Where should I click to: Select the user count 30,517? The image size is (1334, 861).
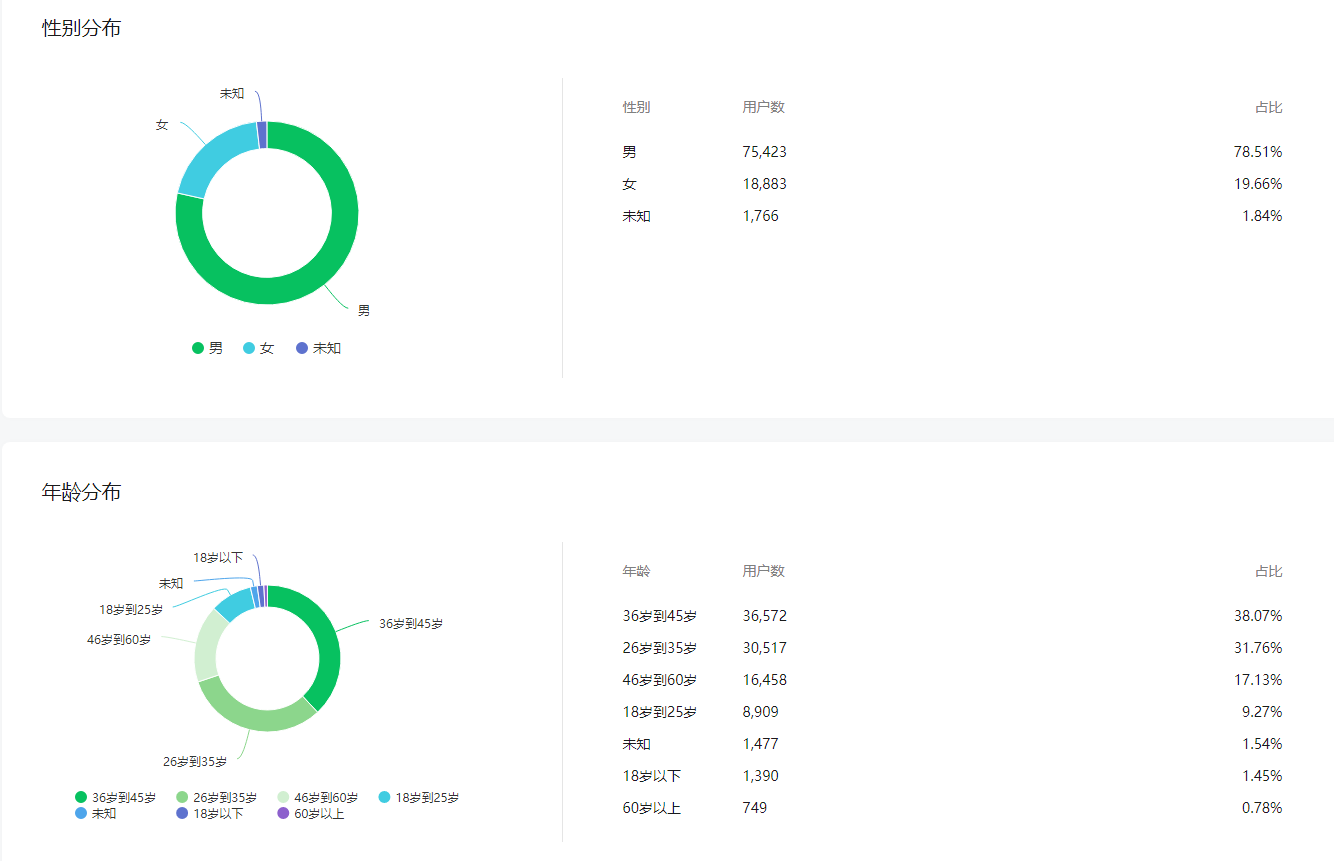(x=765, y=648)
